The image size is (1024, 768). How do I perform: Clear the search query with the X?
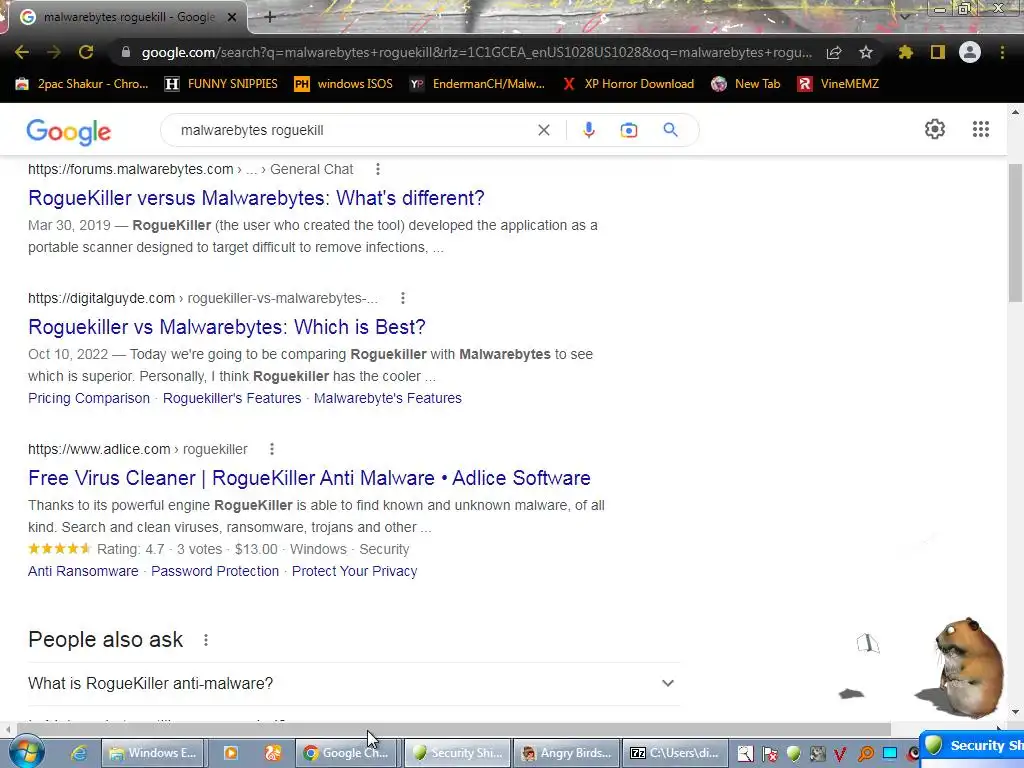[543, 130]
